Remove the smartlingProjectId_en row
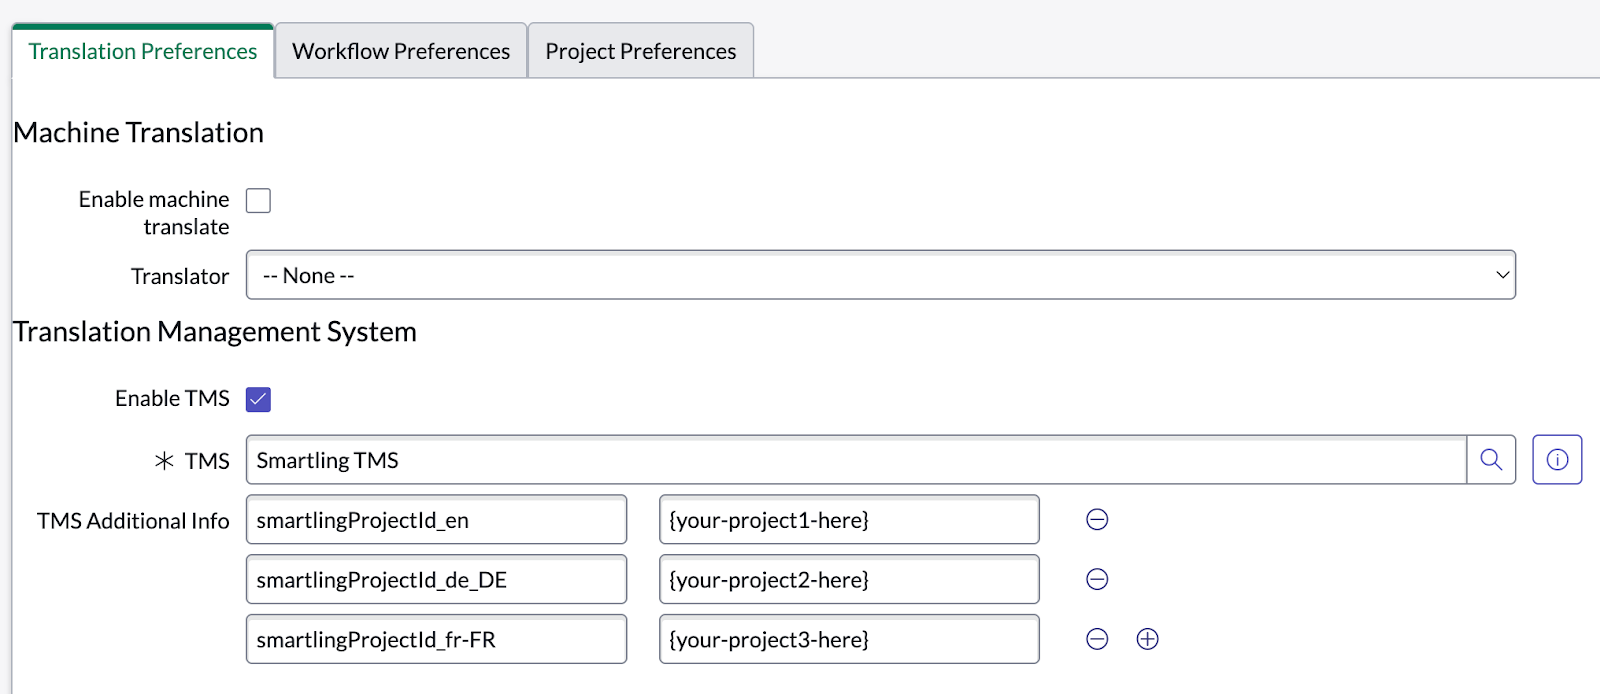Screen dimensions: 1600x694 pos(1097,520)
